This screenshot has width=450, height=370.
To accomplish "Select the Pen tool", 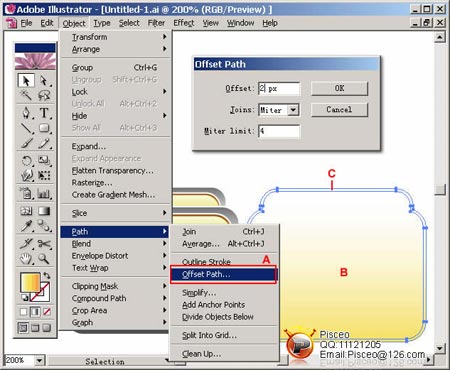I will pos(26,113).
